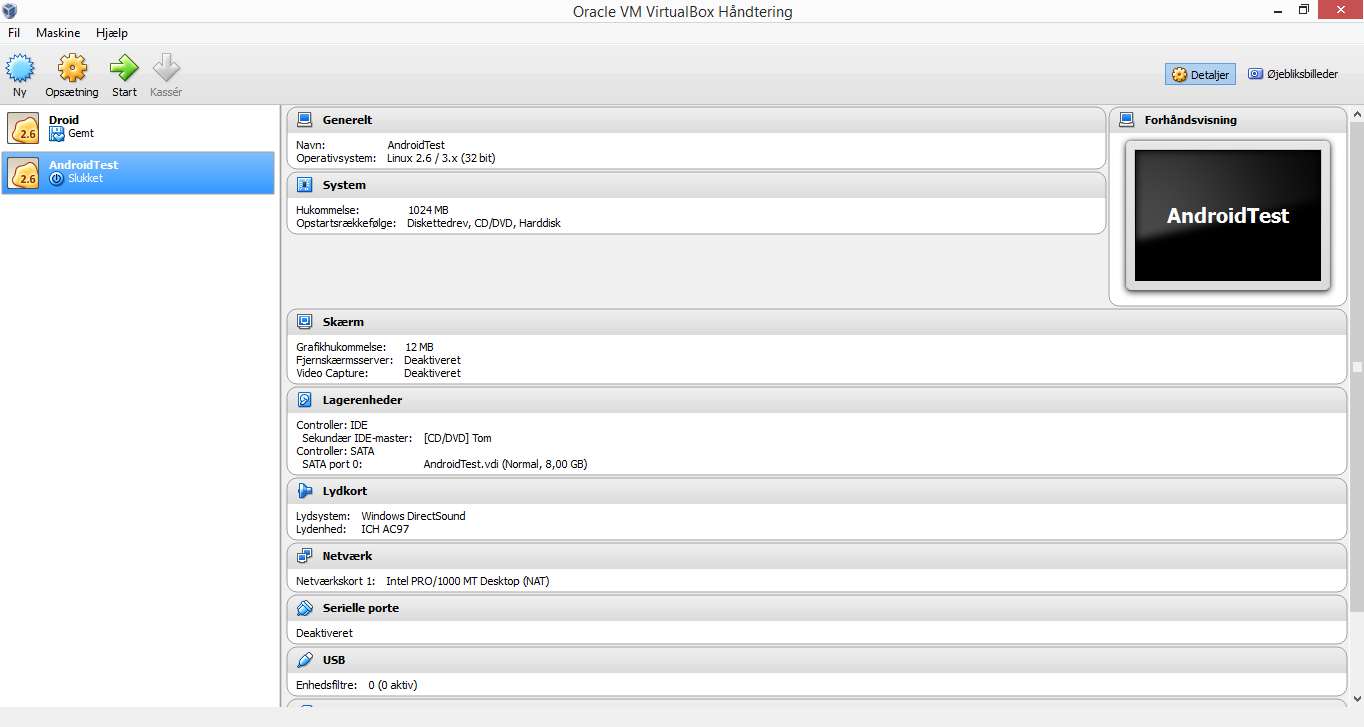Click the AndroidTest preview thumbnail

click(x=1228, y=216)
